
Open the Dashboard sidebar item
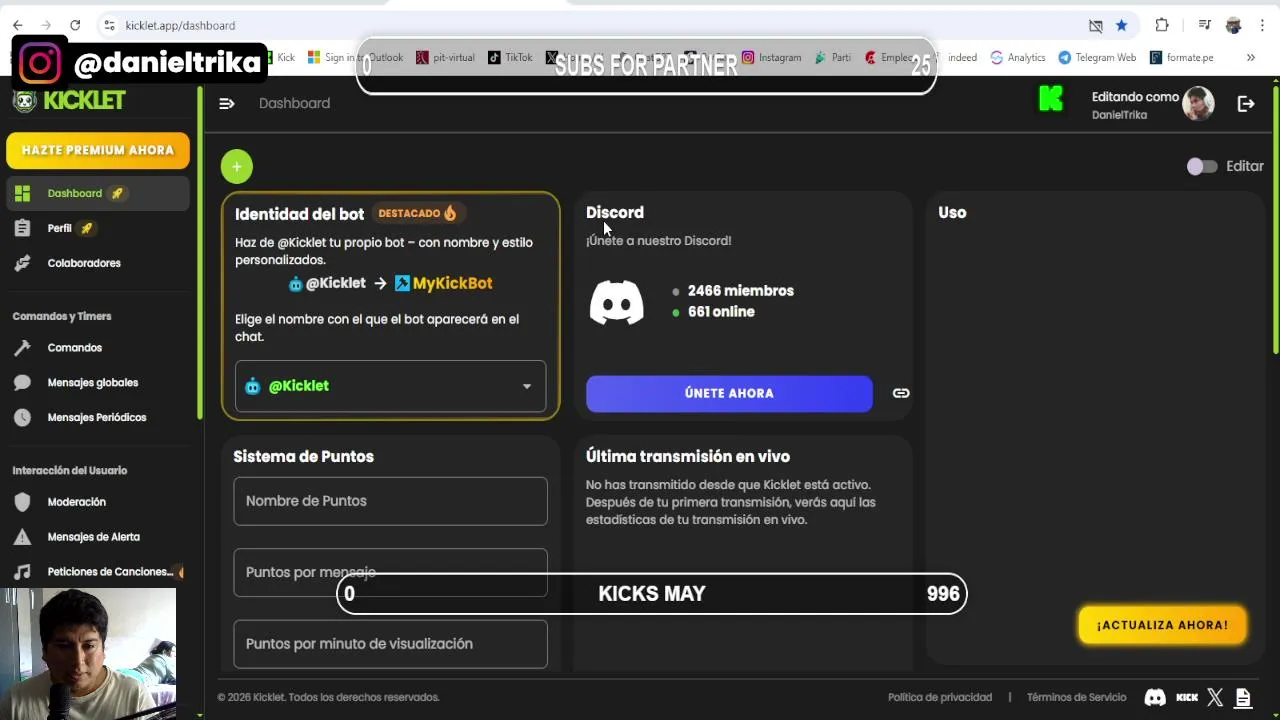(x=98, y=193)
